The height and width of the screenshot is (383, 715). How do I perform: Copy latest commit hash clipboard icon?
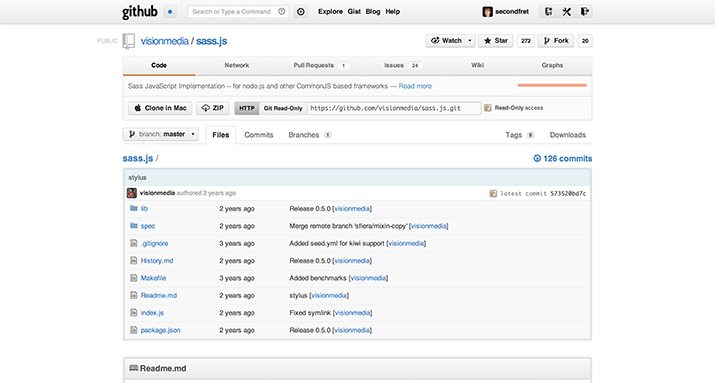(x=493, y=193)
